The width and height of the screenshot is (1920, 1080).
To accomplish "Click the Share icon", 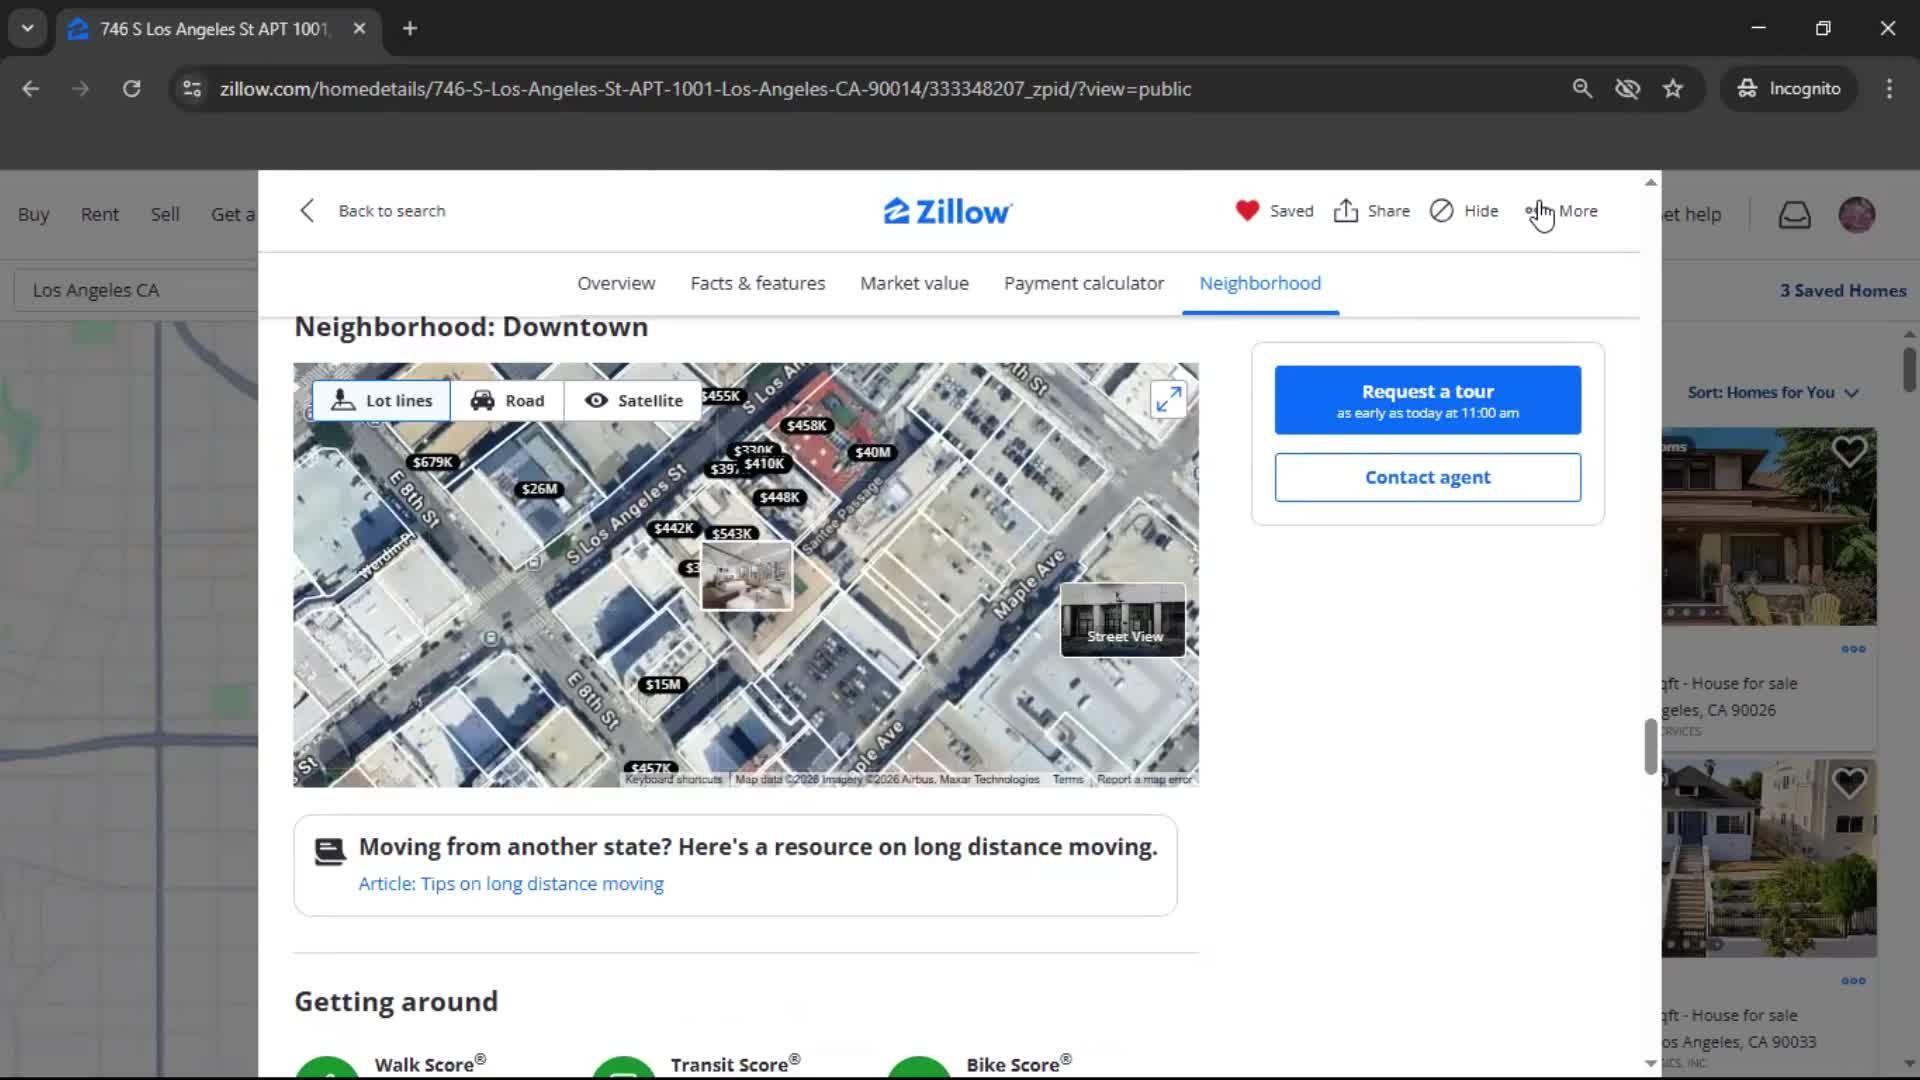I will (x=1370, y=211).
